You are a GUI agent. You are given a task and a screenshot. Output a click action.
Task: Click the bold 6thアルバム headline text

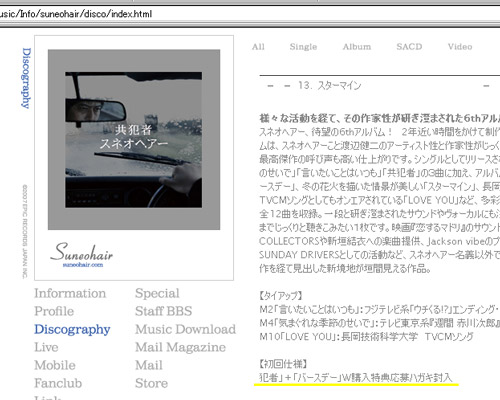(x=379, y=118)
